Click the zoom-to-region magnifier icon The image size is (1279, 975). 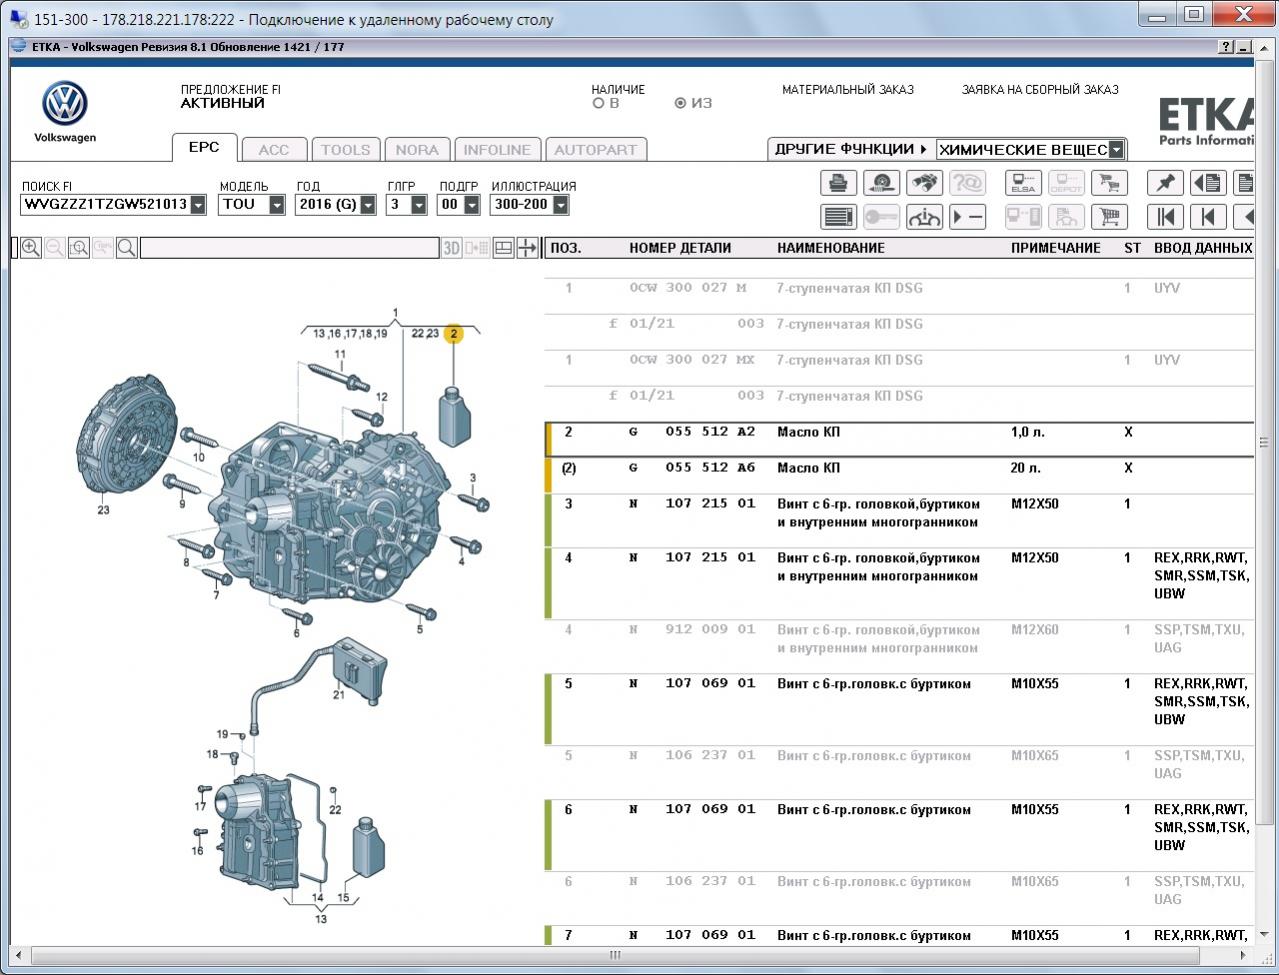pos(79,248)
